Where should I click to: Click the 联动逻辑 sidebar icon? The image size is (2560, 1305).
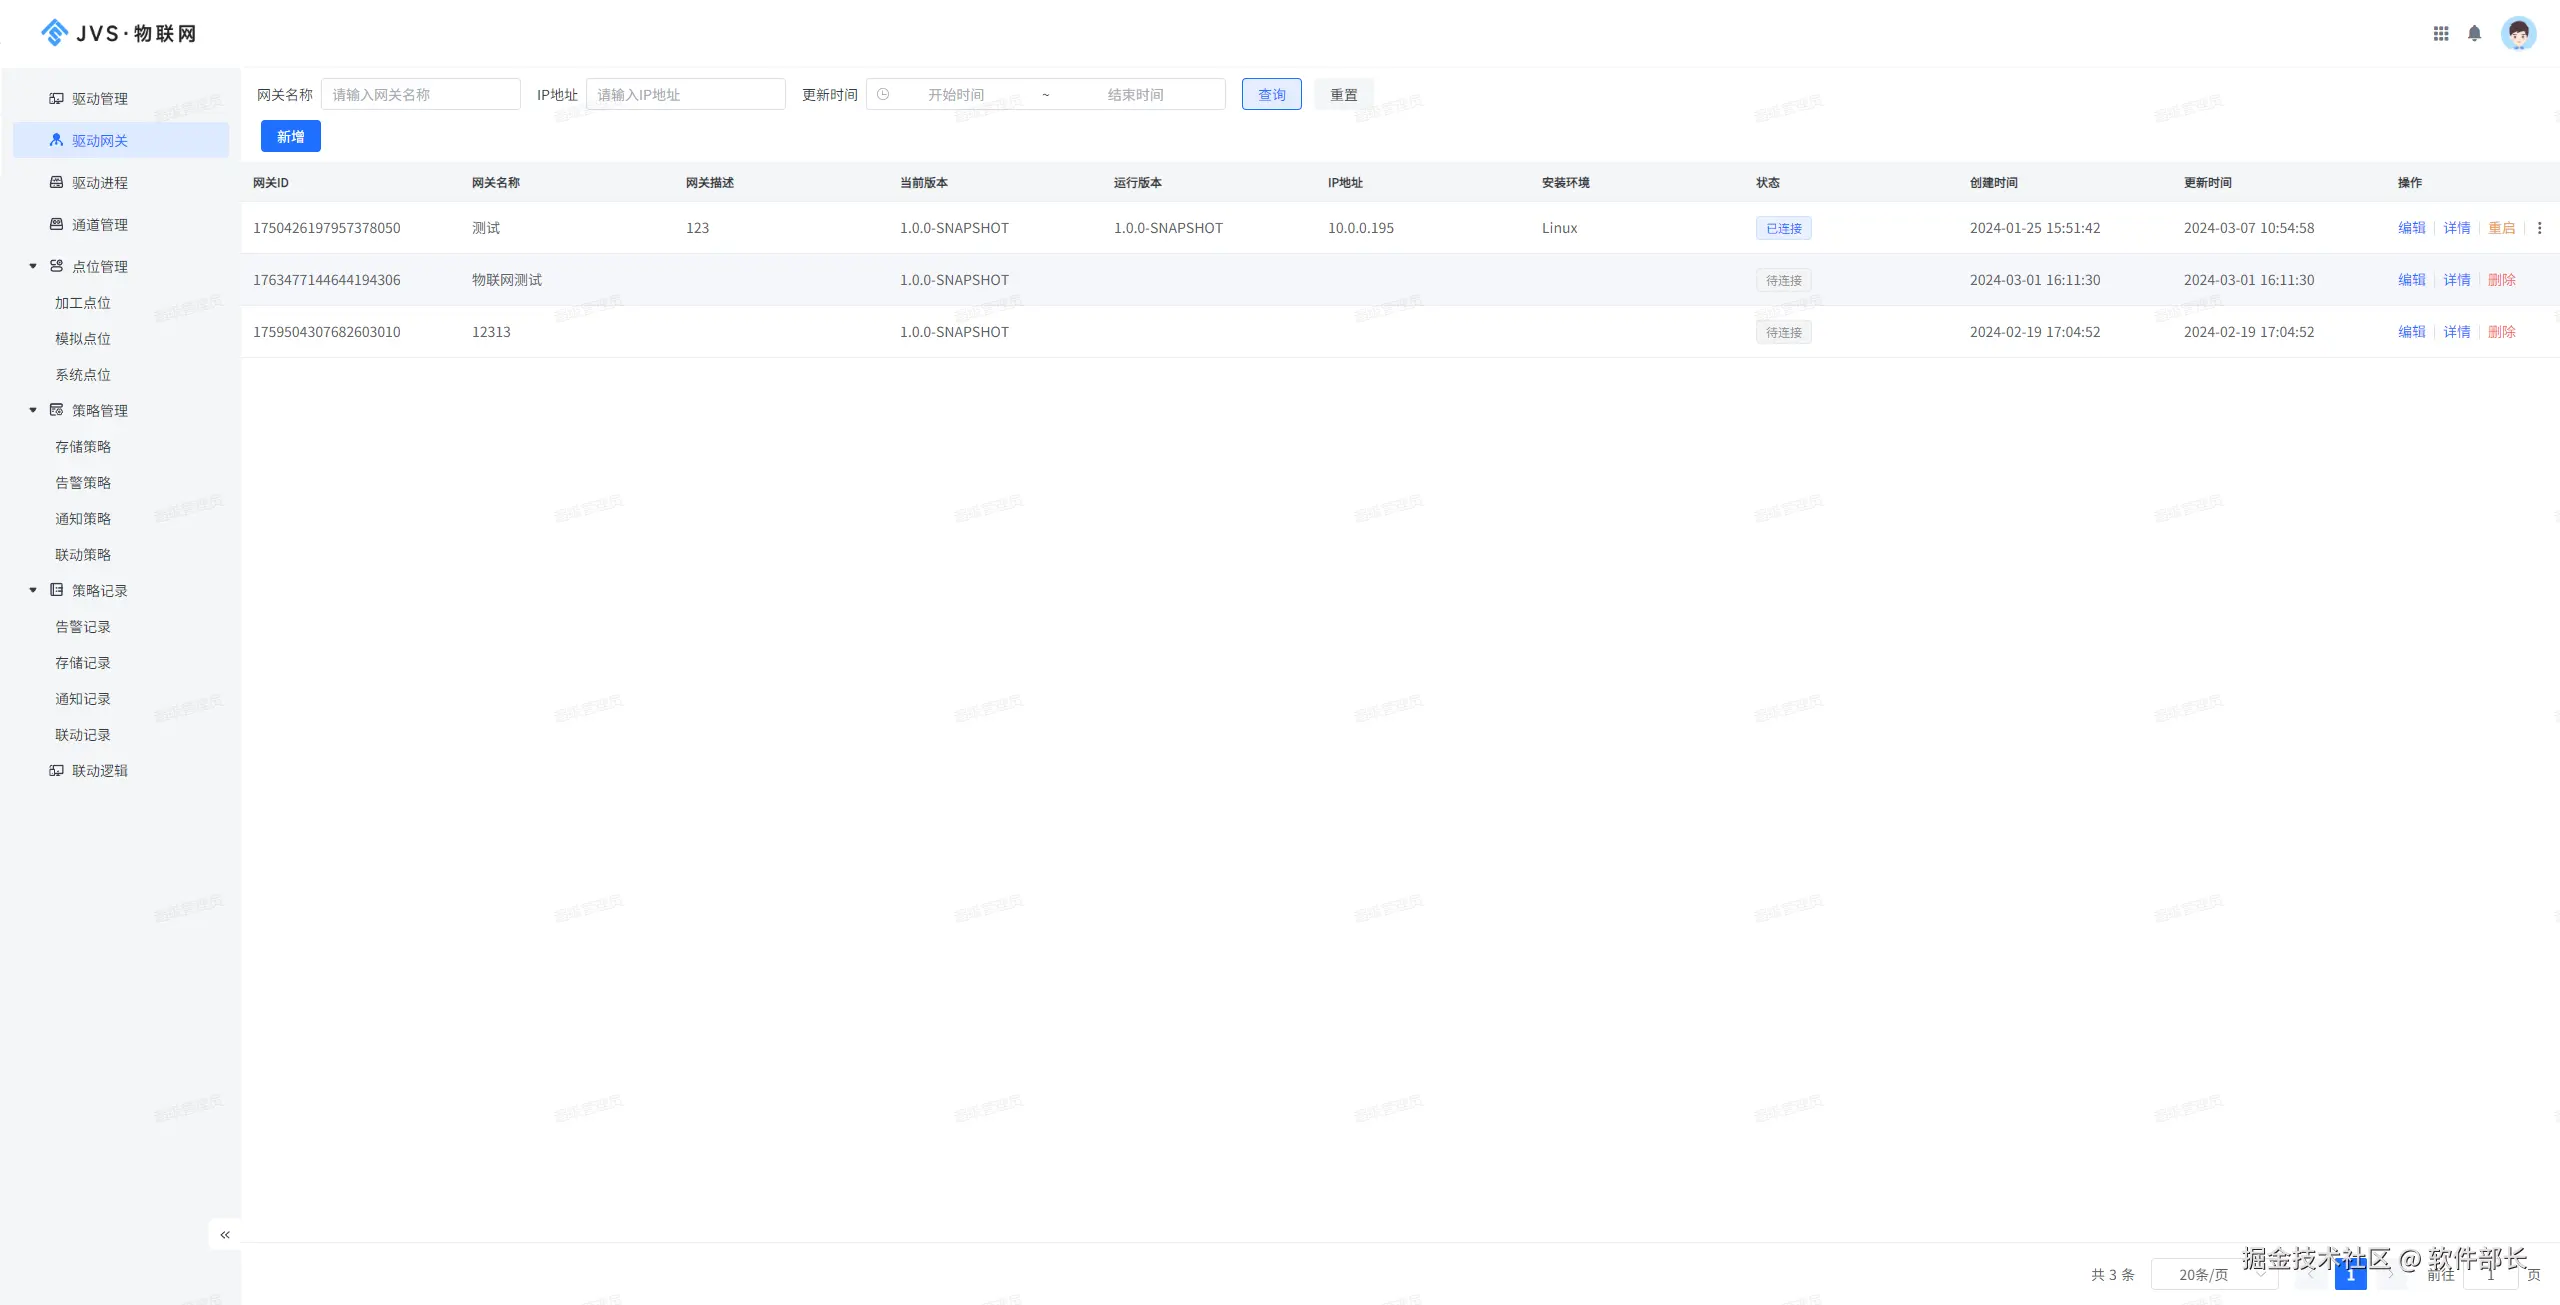pos(57,770)
